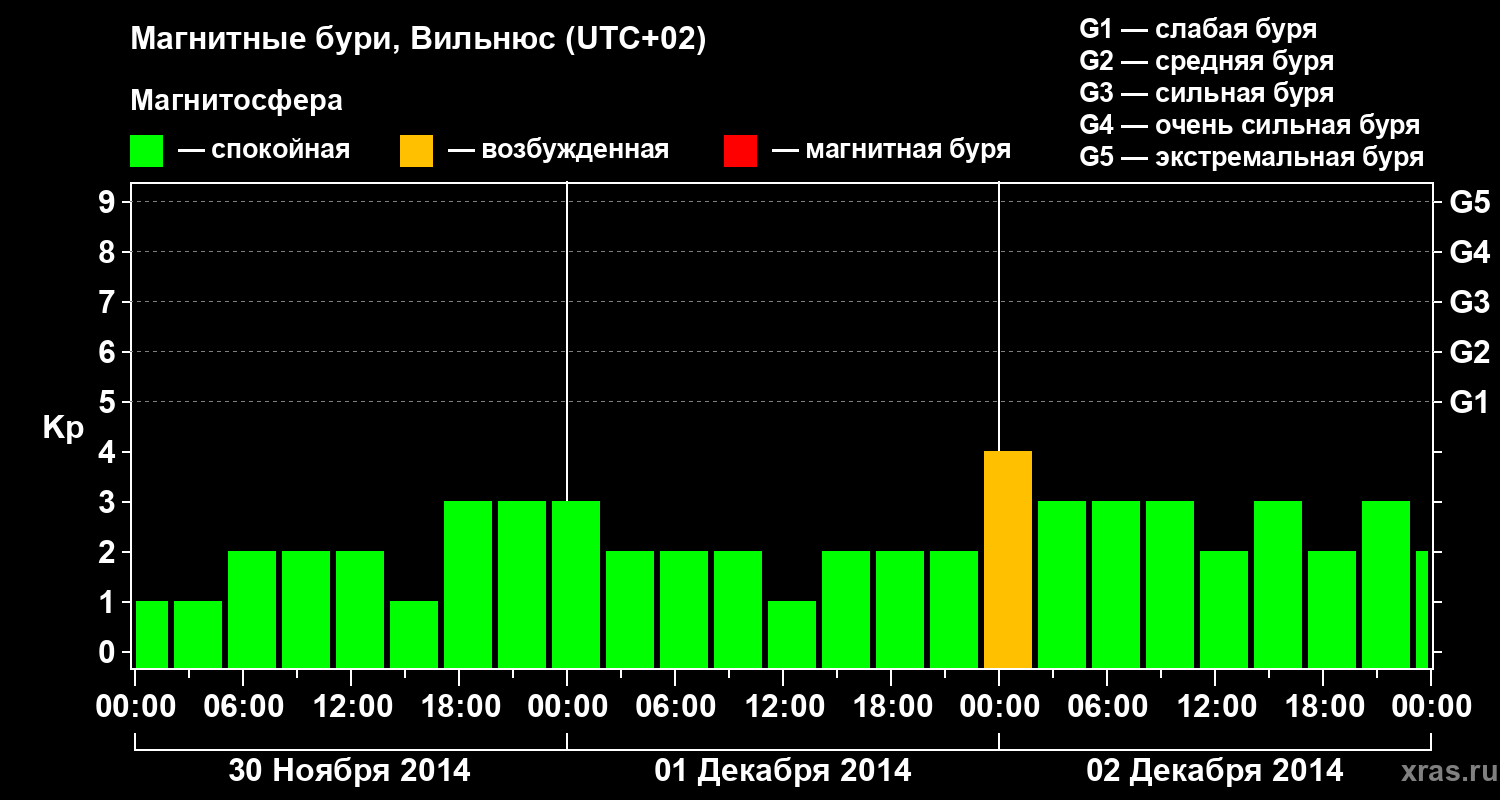Image resolution: width=1500 pixels, height=800 pixels.
Task: Click the right-axis 'G3' level label
Action: (x=1469, y=302)
